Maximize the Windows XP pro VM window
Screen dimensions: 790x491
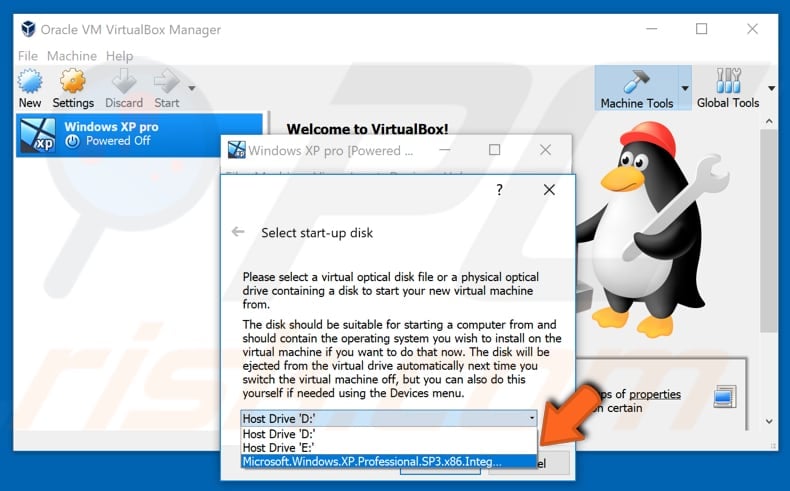coord(494,150)
